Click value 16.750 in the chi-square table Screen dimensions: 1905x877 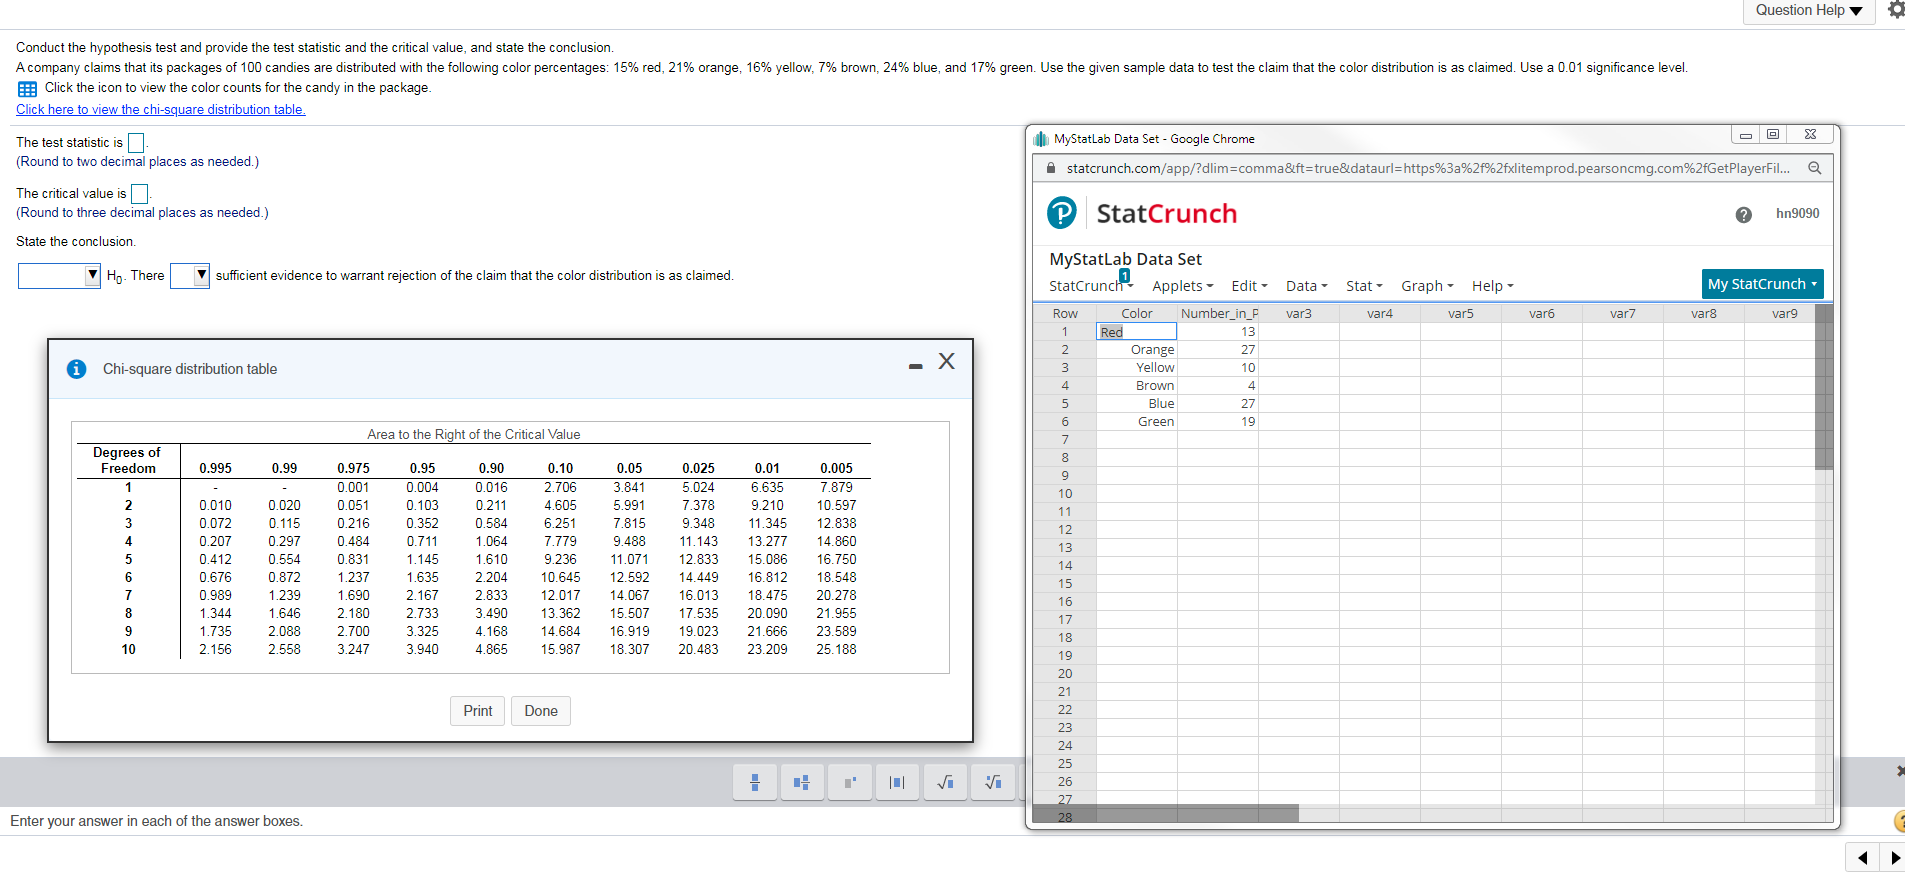(836, 560)
